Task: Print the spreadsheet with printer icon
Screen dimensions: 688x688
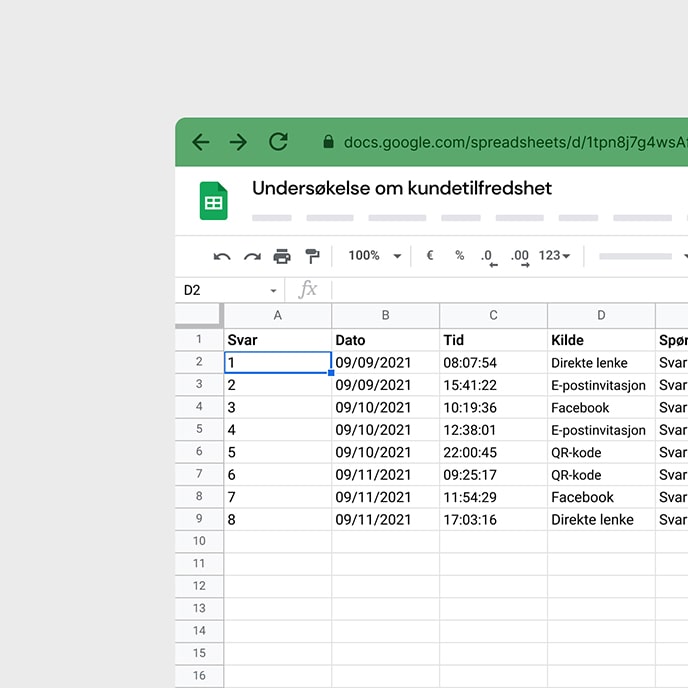Action: [x=282, y=256]
